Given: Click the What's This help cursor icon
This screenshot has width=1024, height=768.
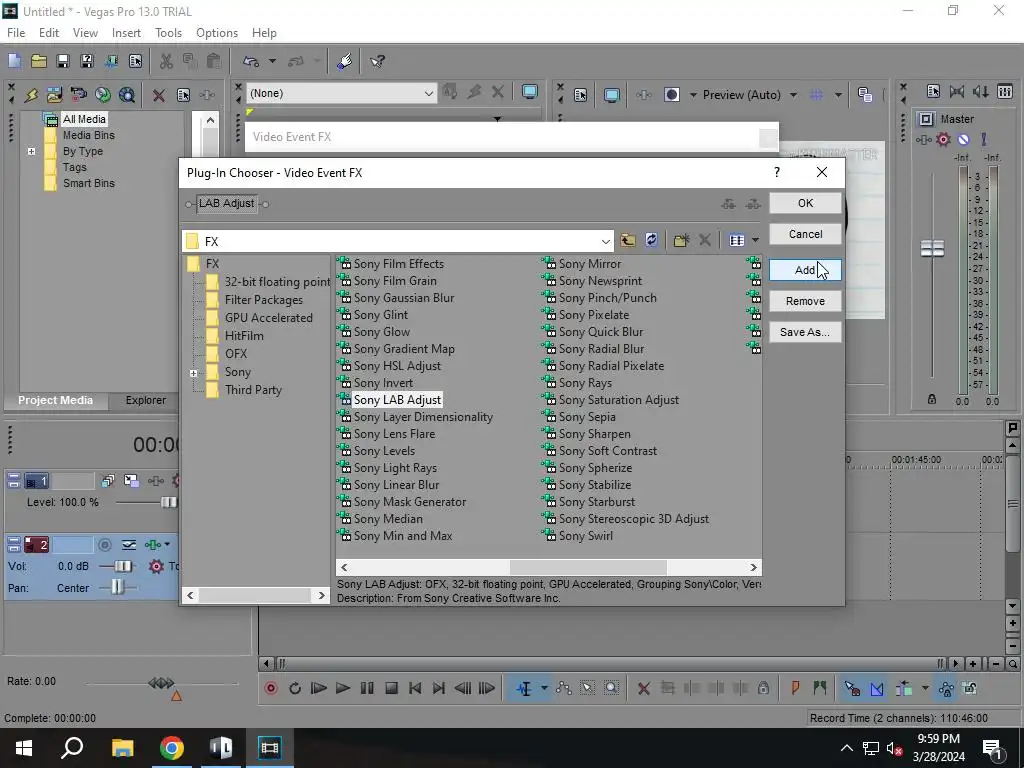Looking at the screenshot, I should click(377, 61).
